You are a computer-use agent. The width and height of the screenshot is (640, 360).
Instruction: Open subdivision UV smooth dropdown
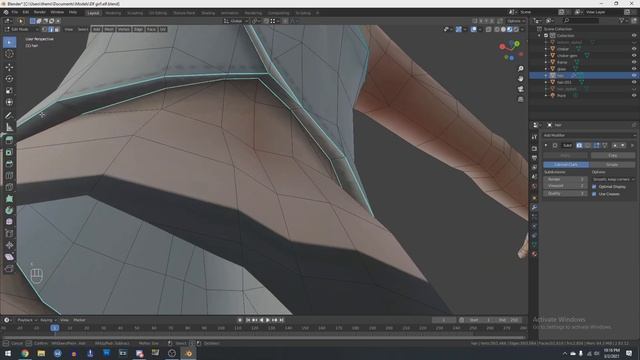(613, 179)
